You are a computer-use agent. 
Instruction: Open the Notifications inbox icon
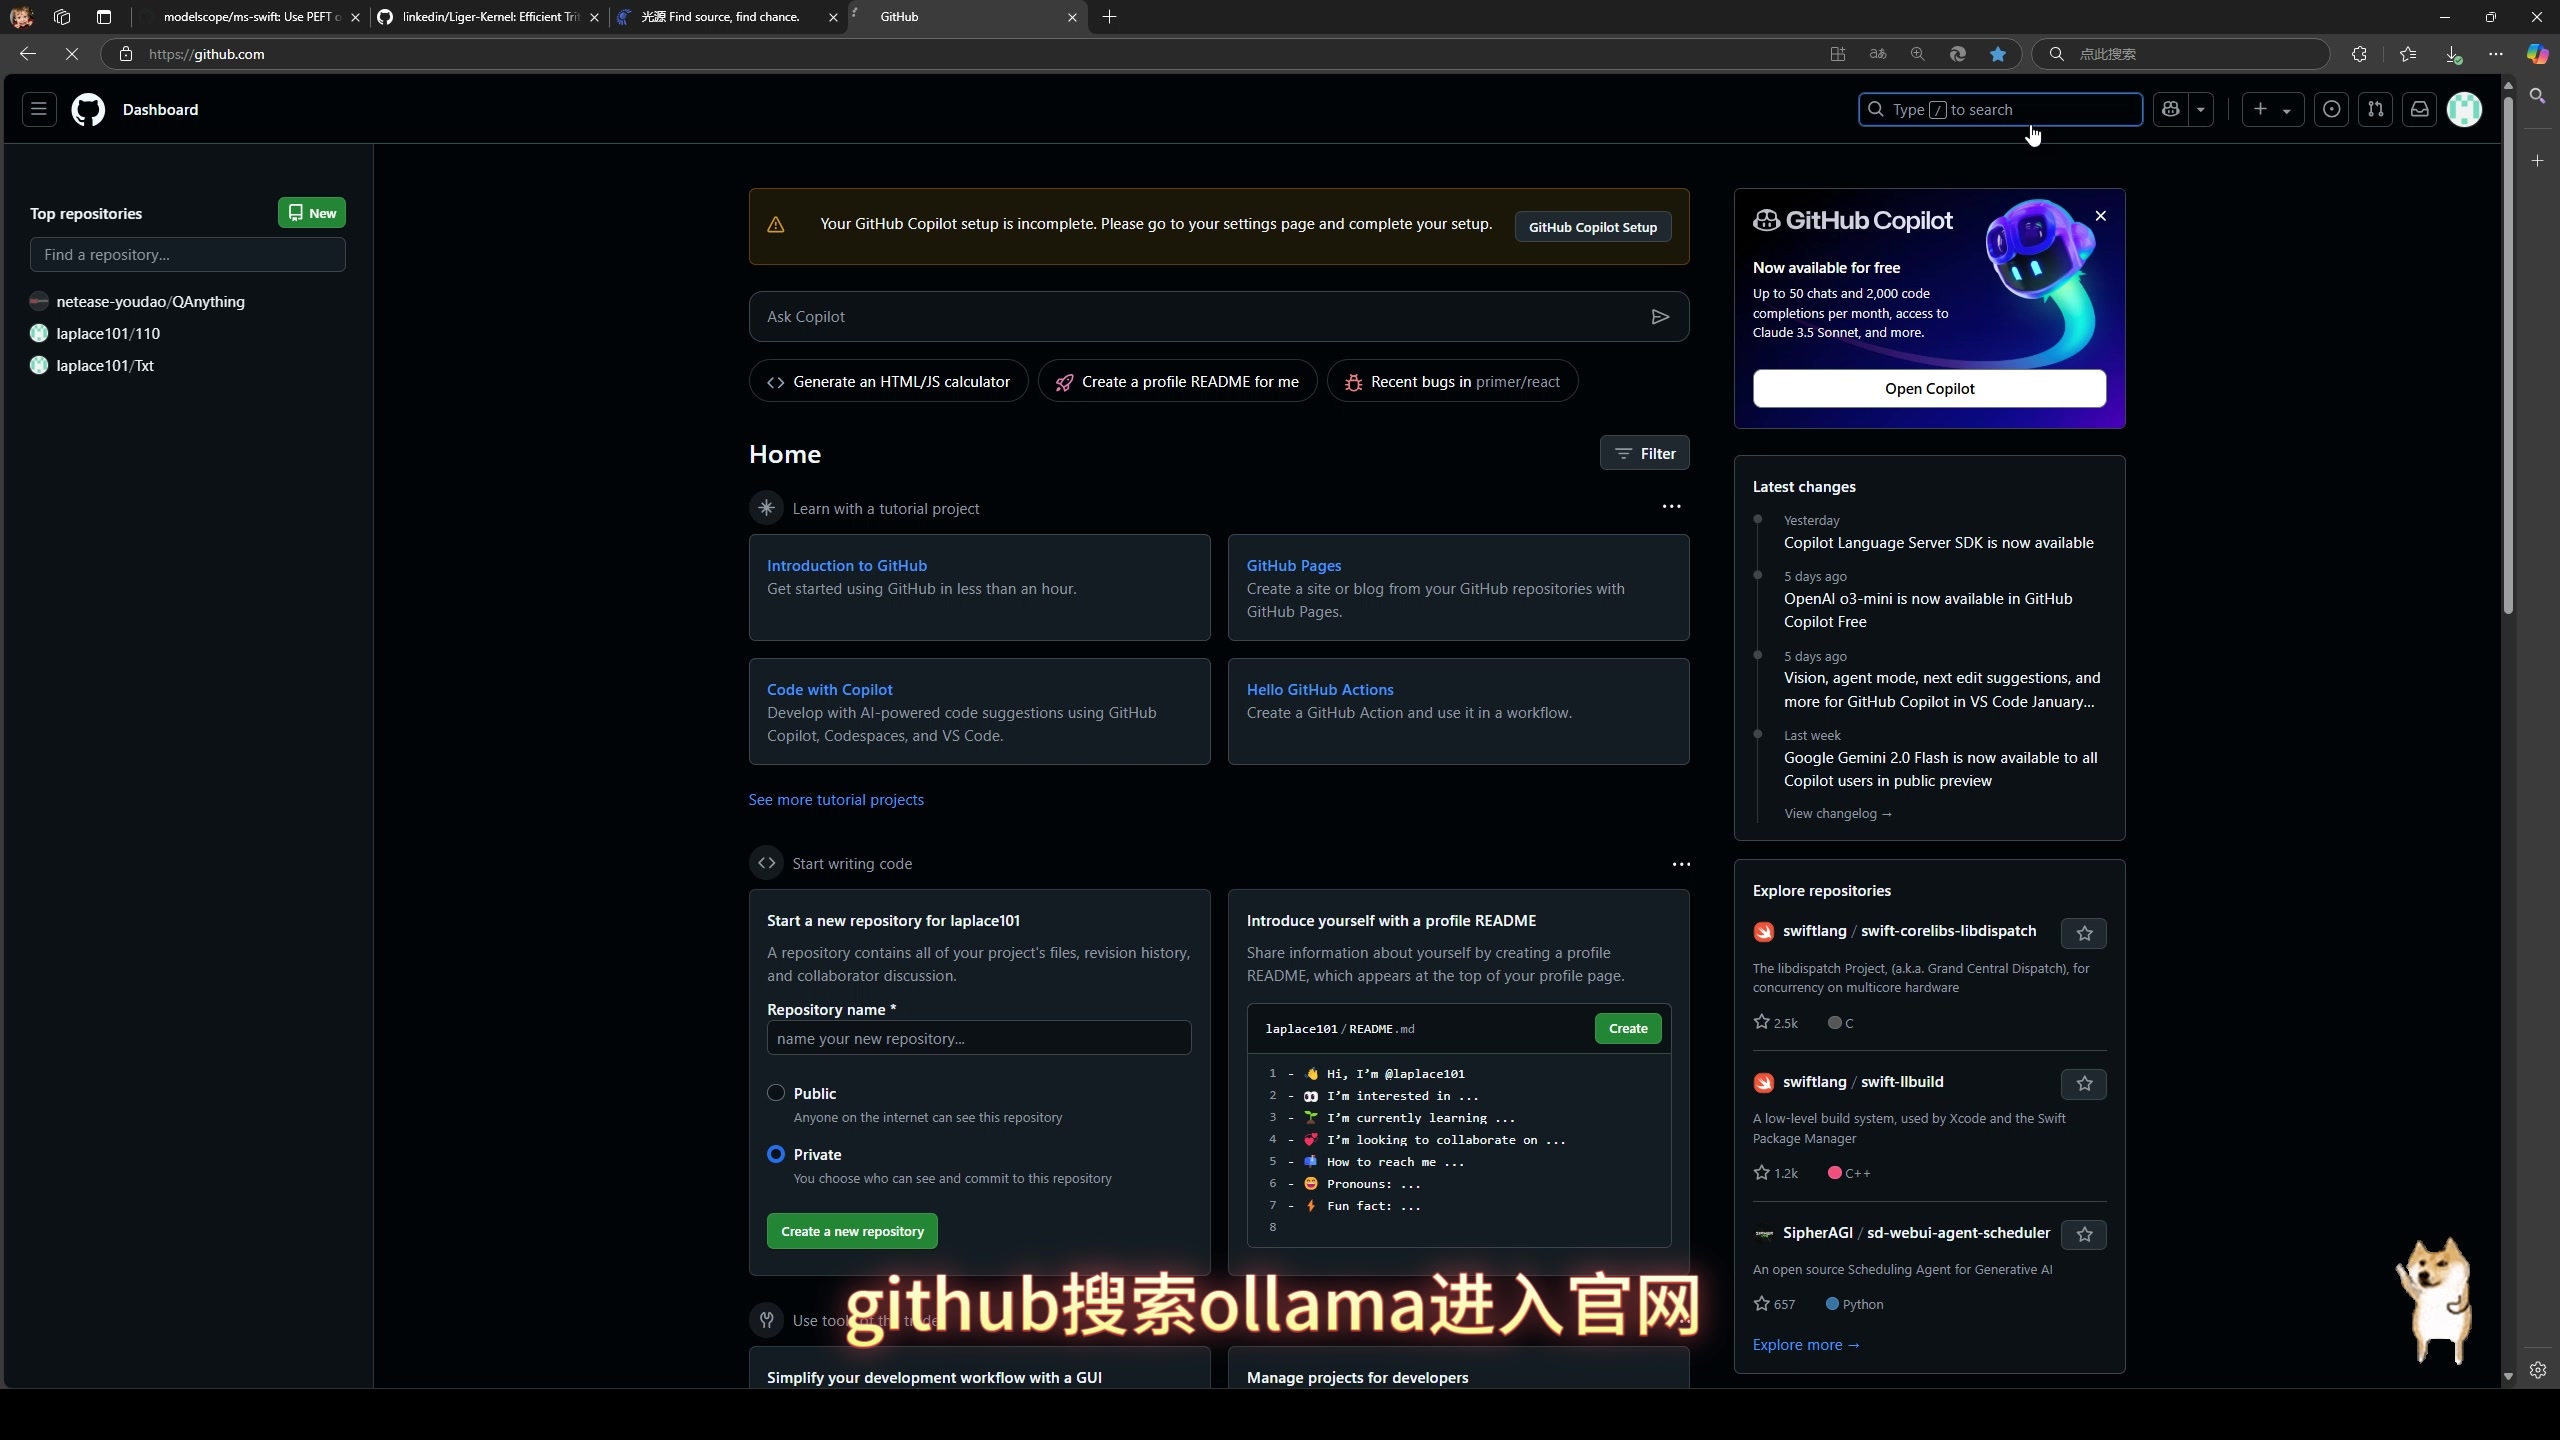coord(2419,109)
